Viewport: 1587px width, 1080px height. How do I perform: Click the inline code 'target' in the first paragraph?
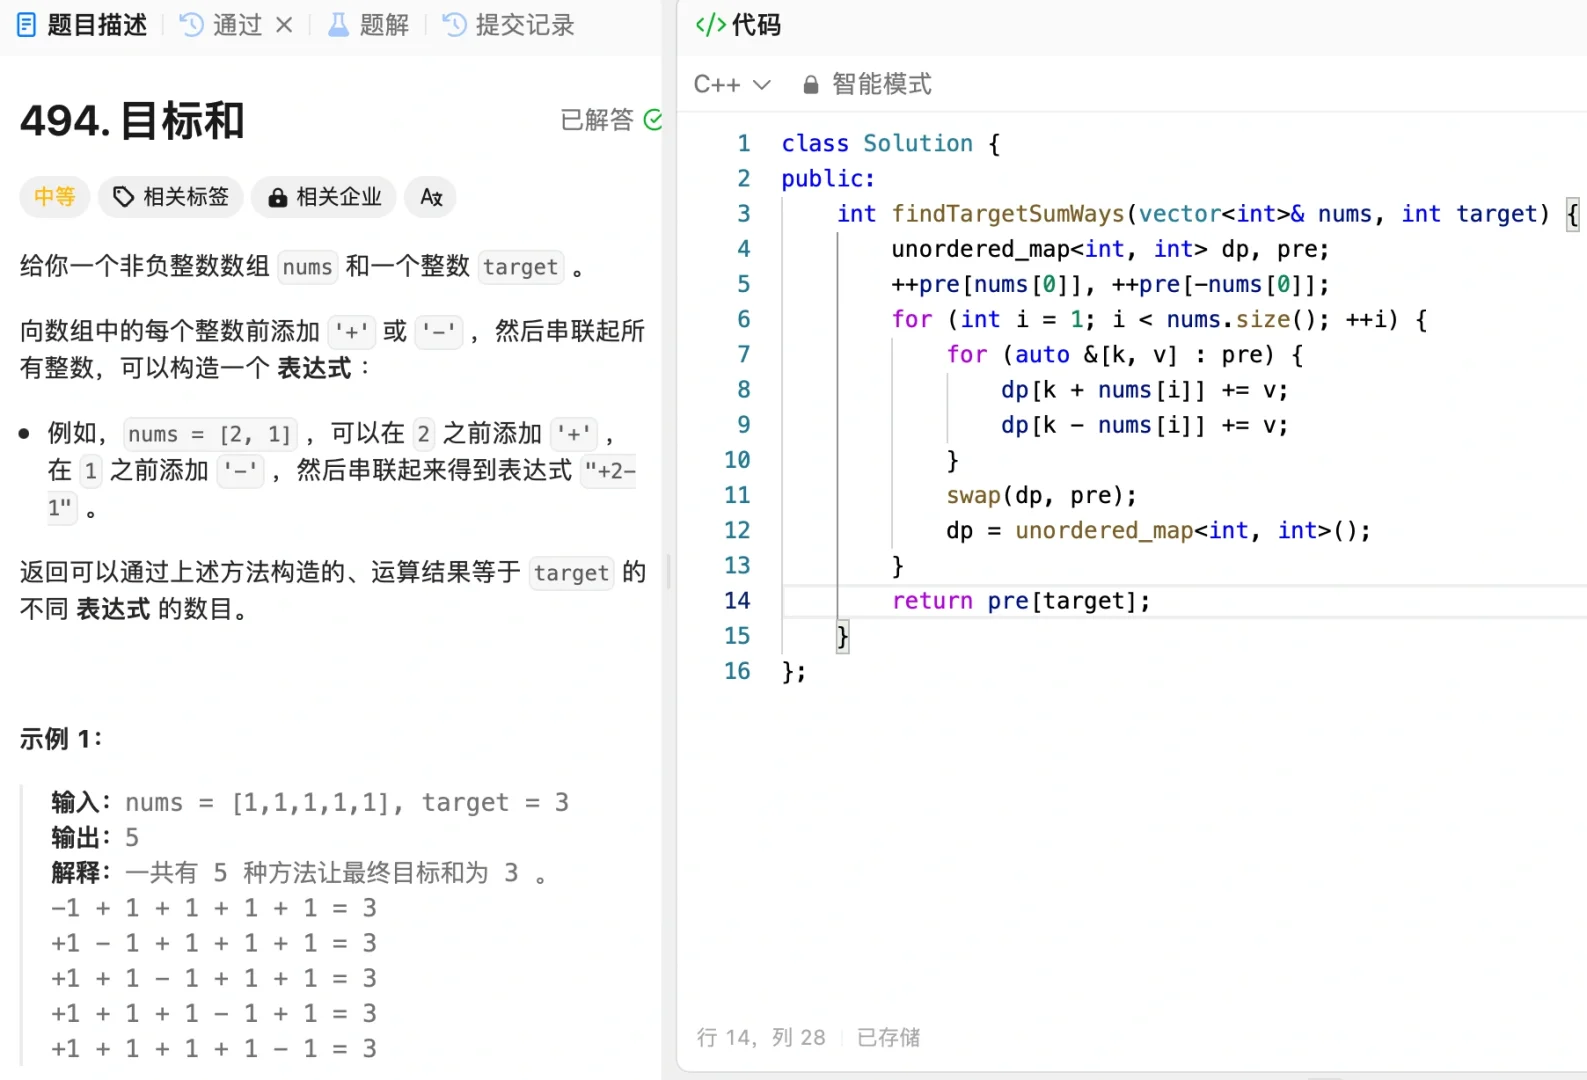pyautogui.click(x=520, y=267)
